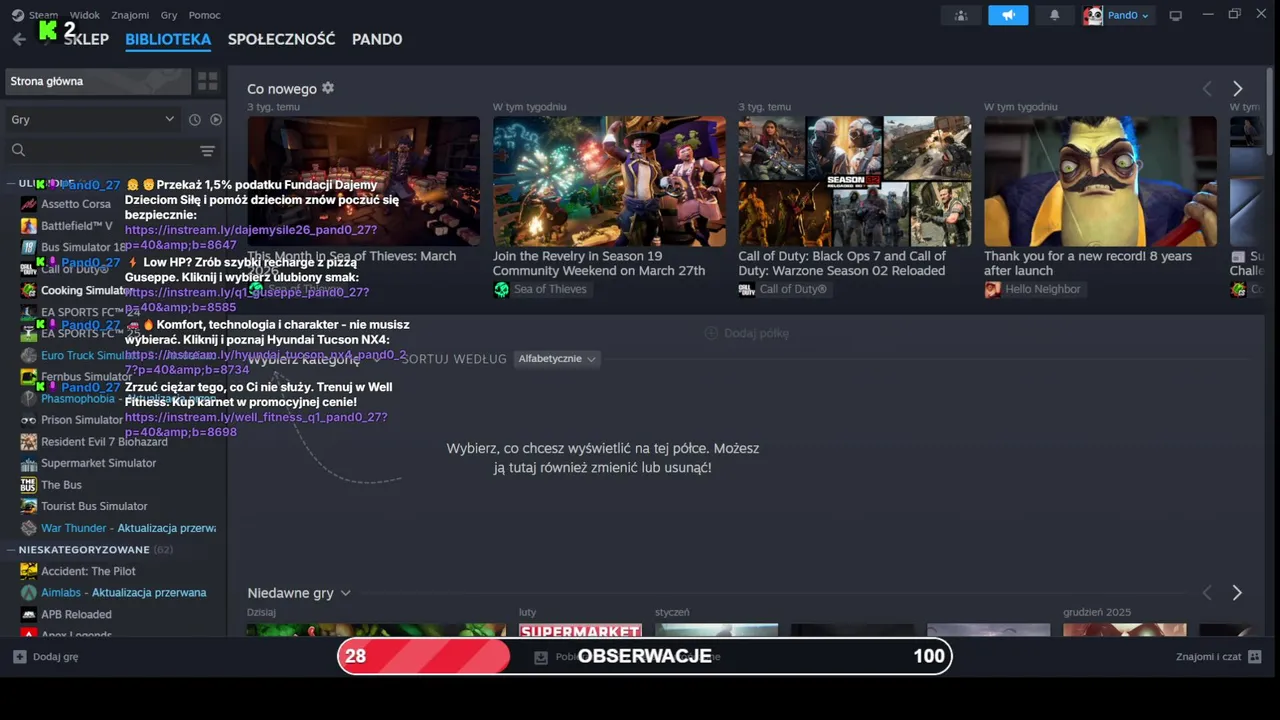
Task: Click The Bus game icon
Action: tap(29, 485)
